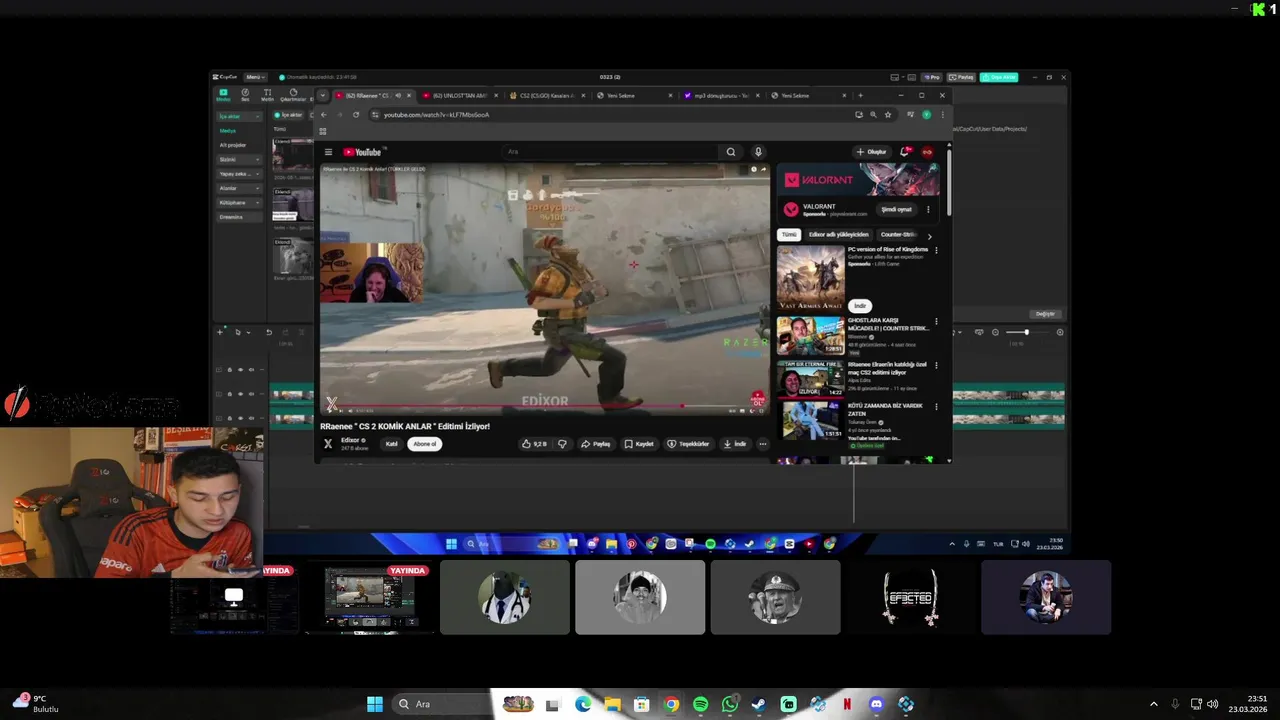Screen dimensions: 1280x720
Task: Click CapCut timeline zoom-out icon
Action: (x=995, y=332)
